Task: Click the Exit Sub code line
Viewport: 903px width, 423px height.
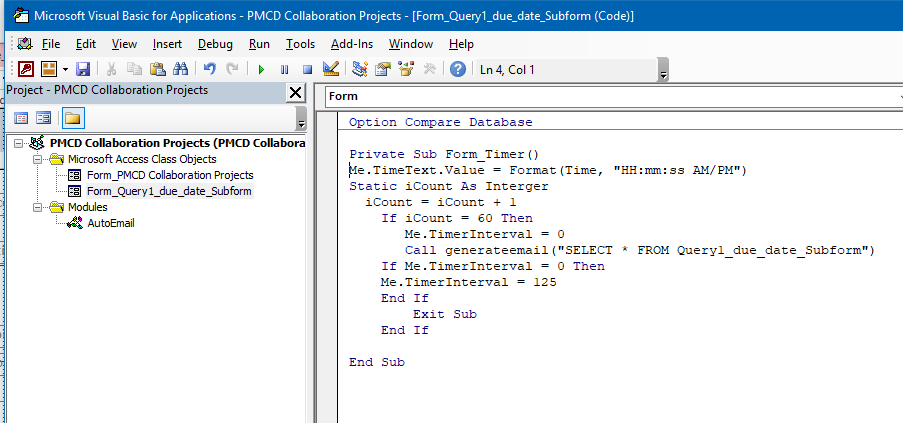Action: coord(445,315)
